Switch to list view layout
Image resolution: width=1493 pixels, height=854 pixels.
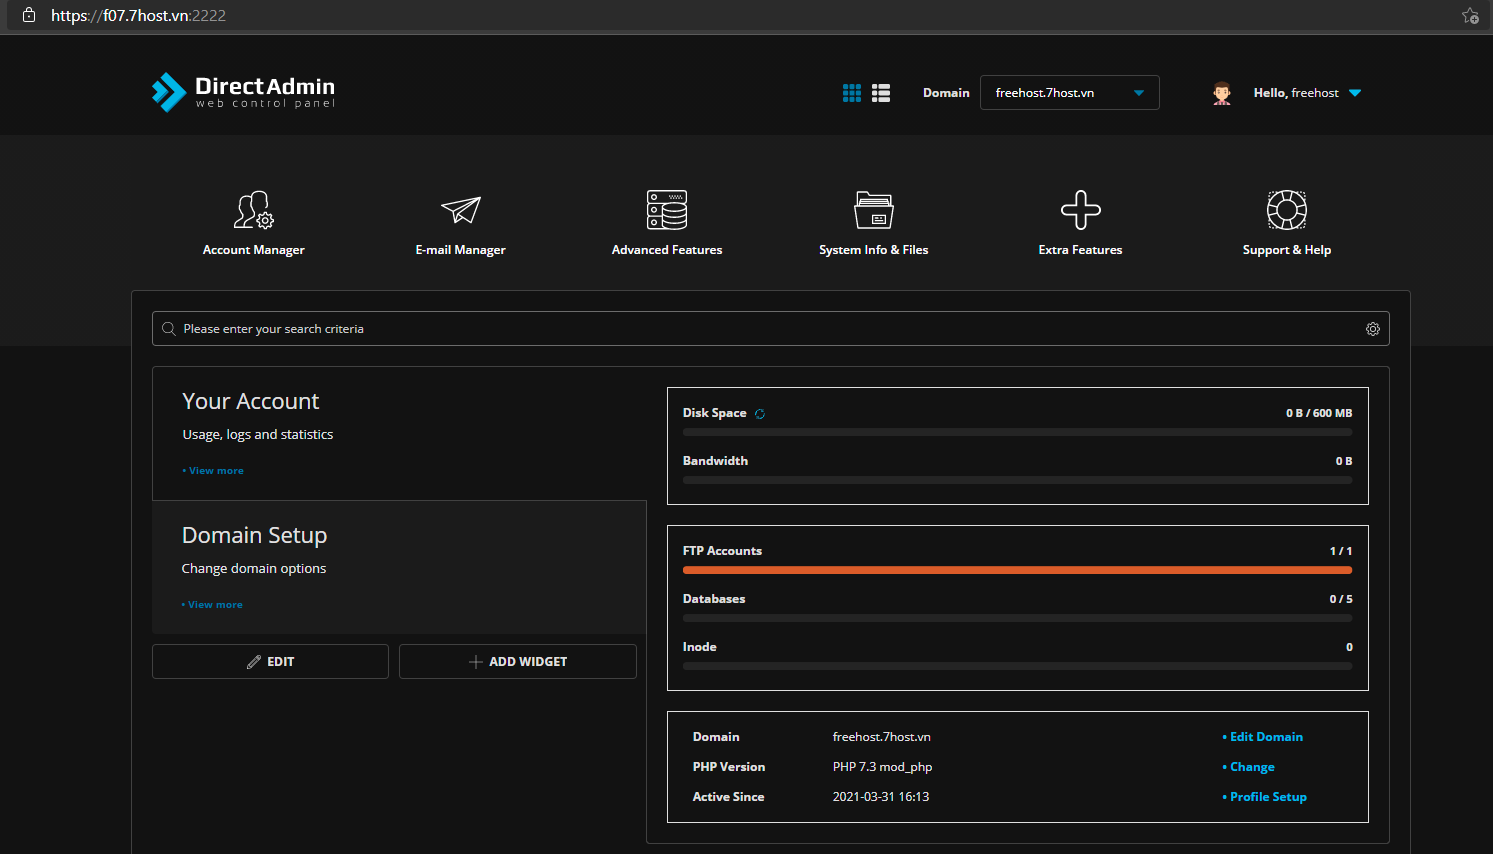pyautogui.click(x=881, y=93)
